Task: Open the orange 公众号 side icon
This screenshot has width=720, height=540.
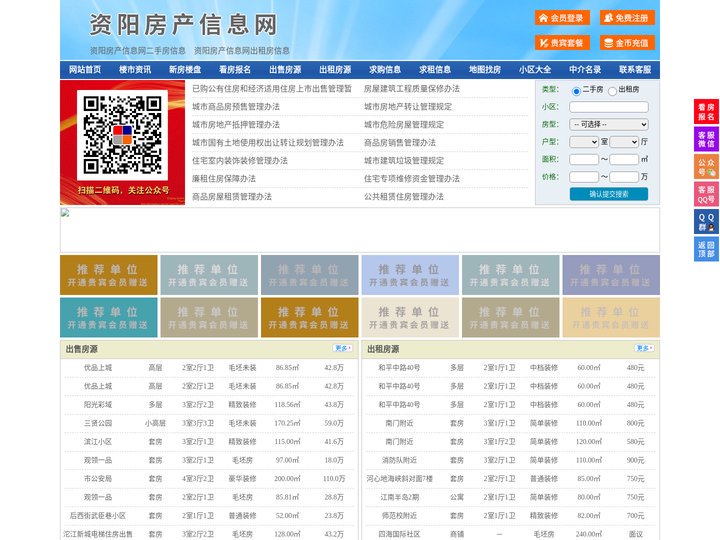Action: click(706, 167)
